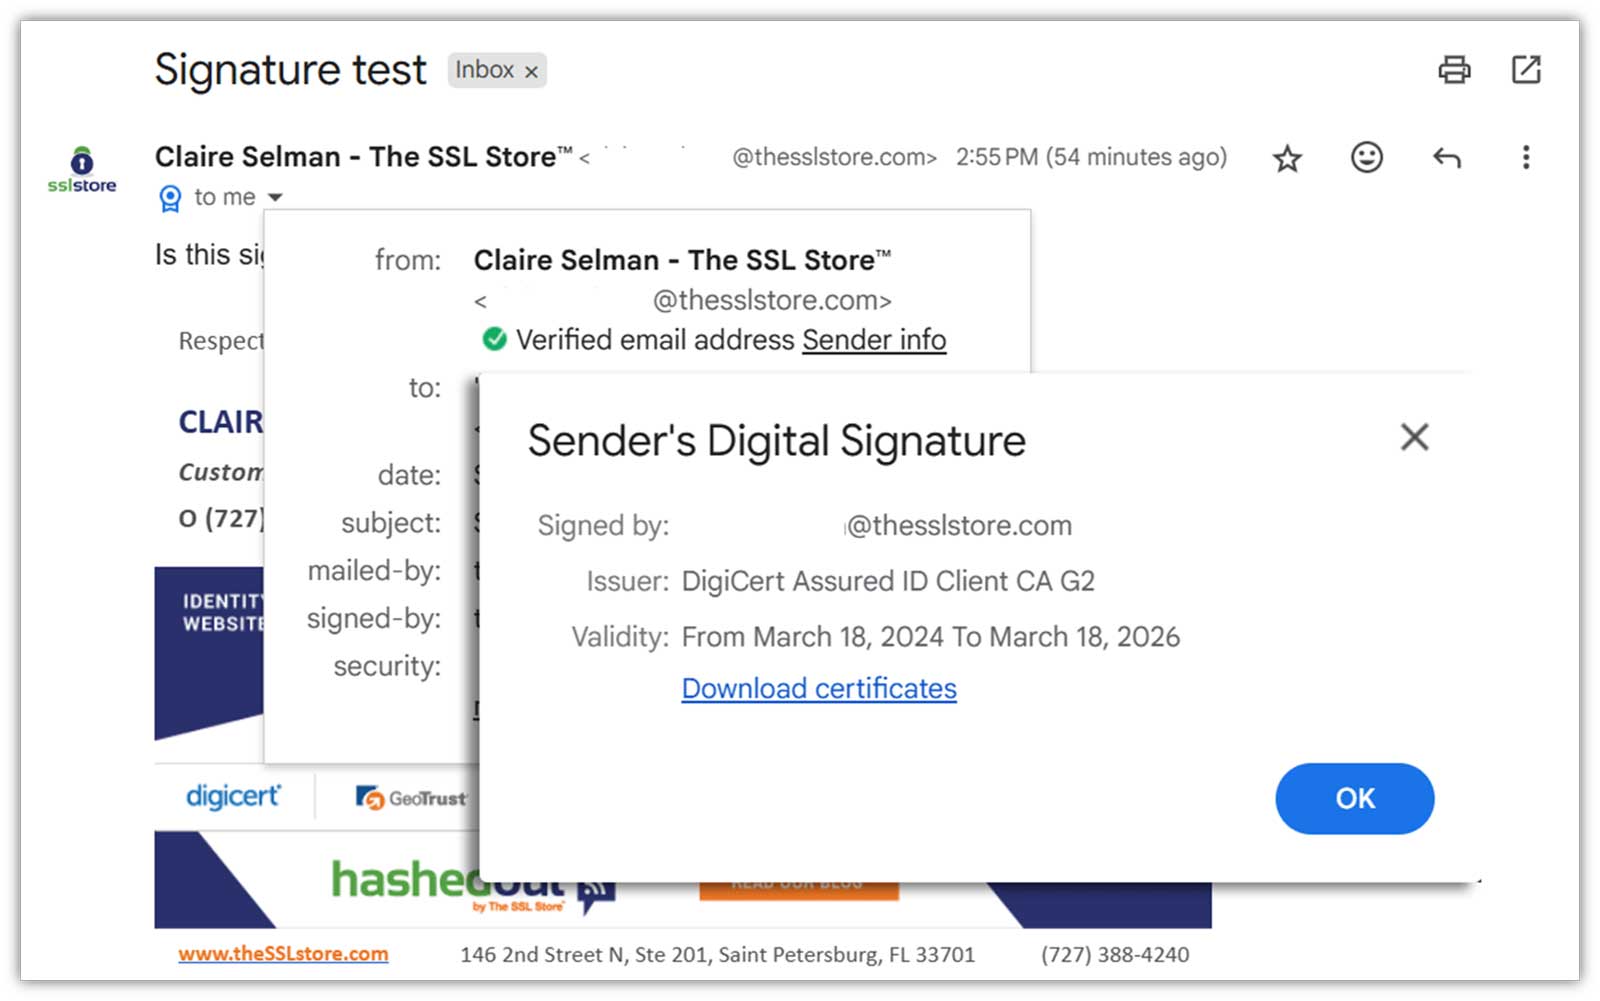Select the Inbox label next to subject
This screenshot has height=1001, width=1600.
[484, 70]
